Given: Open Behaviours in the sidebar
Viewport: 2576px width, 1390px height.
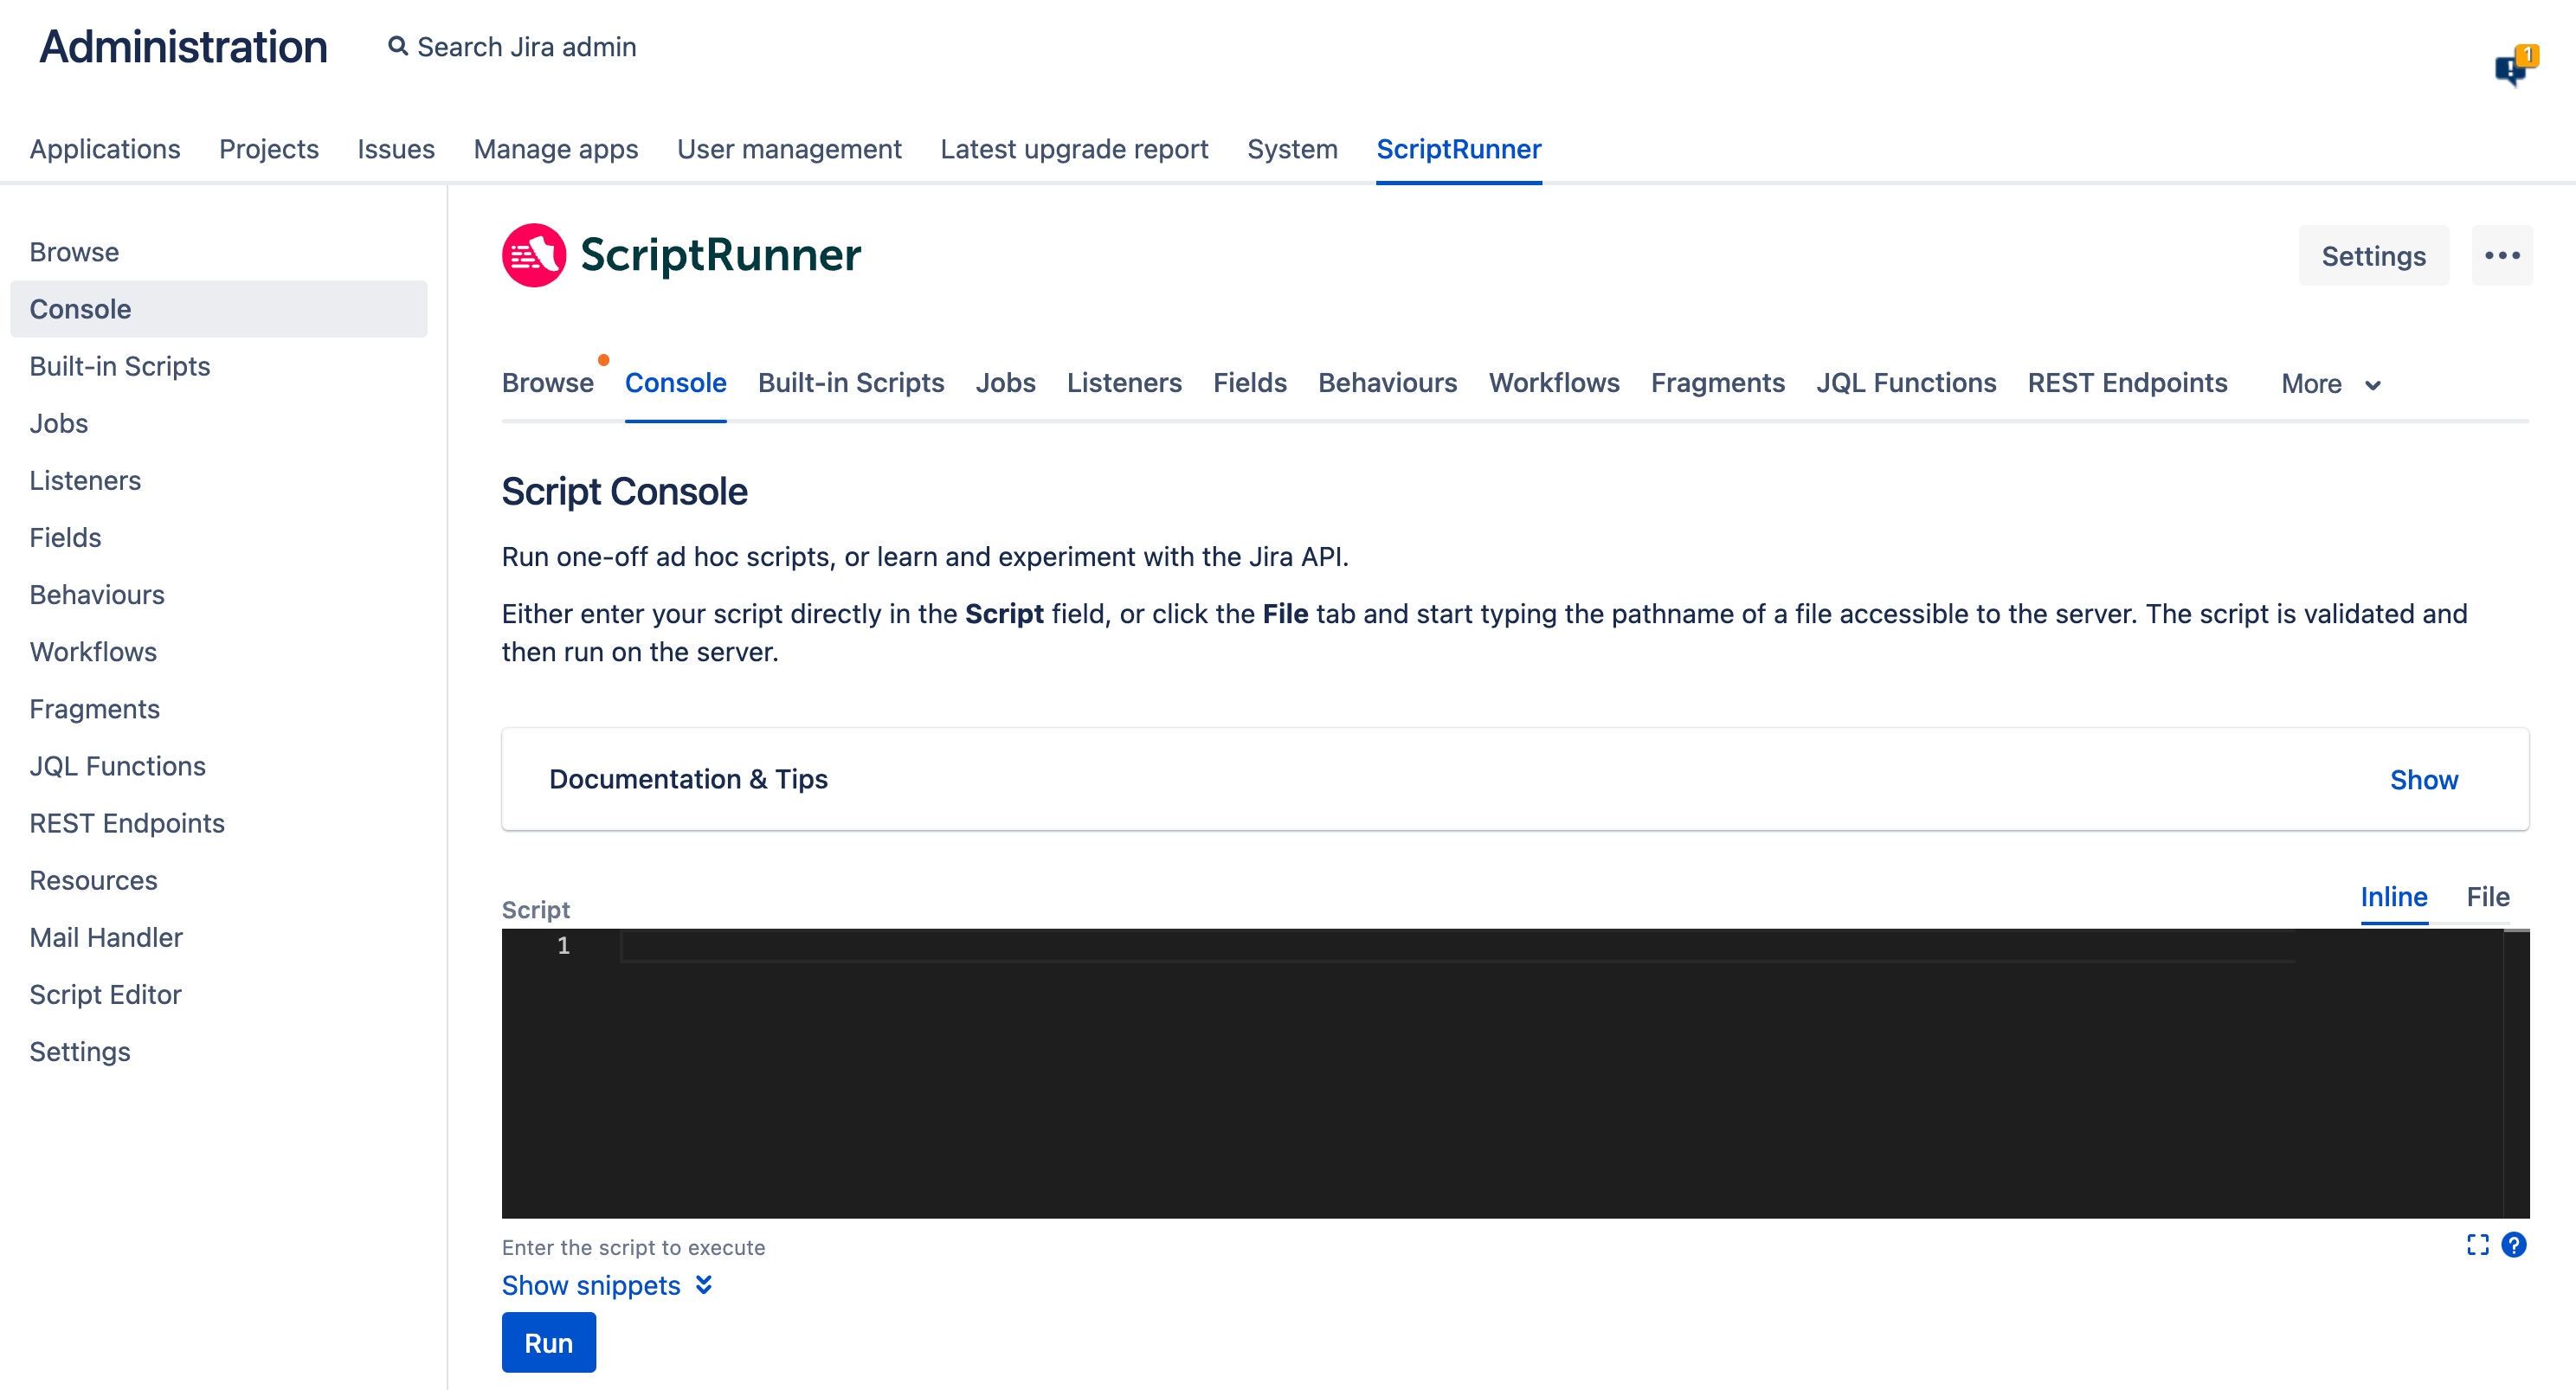Looking at the screenshot, I should point(218,594).
